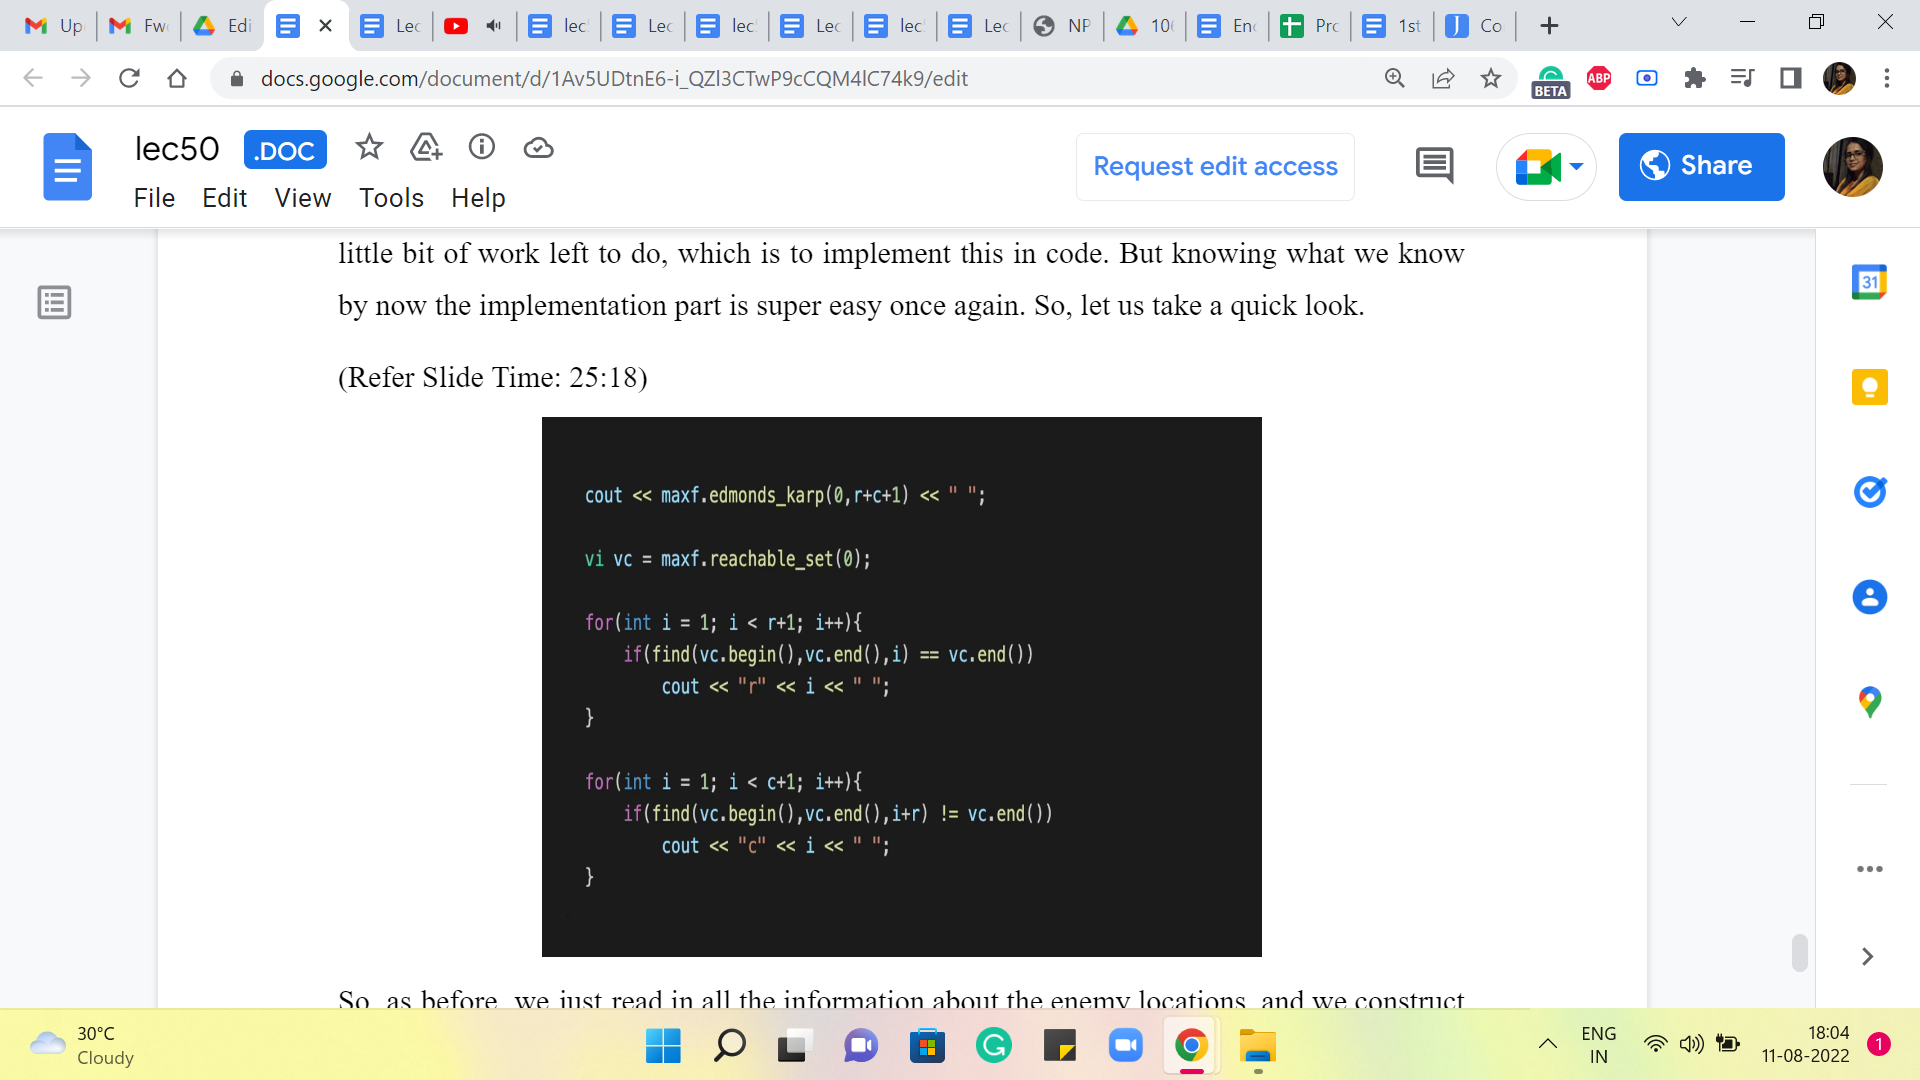
Task: Open Google Calendar side panel
Action: [1869, 283]
